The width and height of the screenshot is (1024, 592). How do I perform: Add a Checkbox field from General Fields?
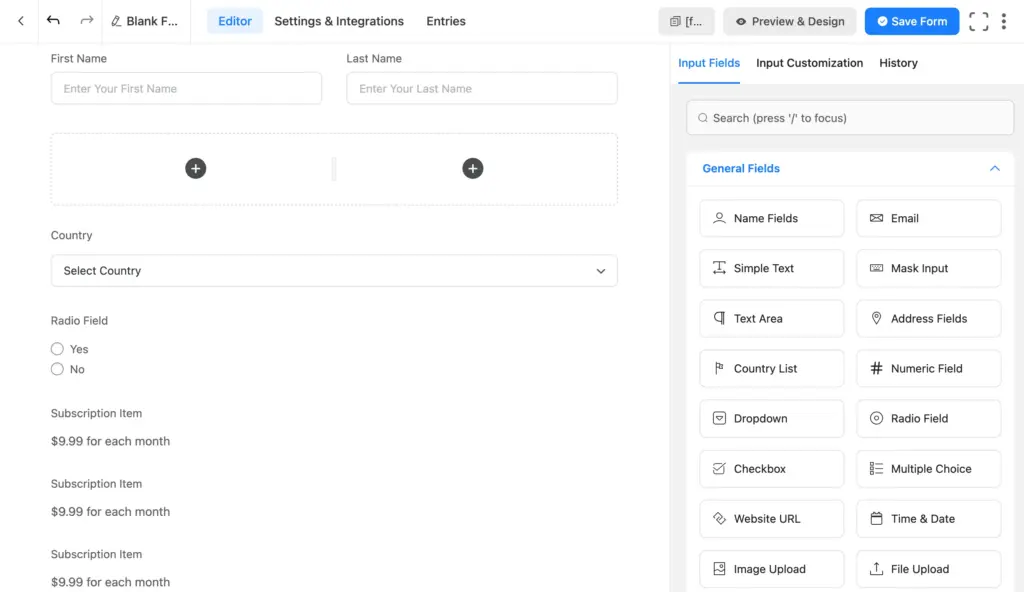[771, 468]
